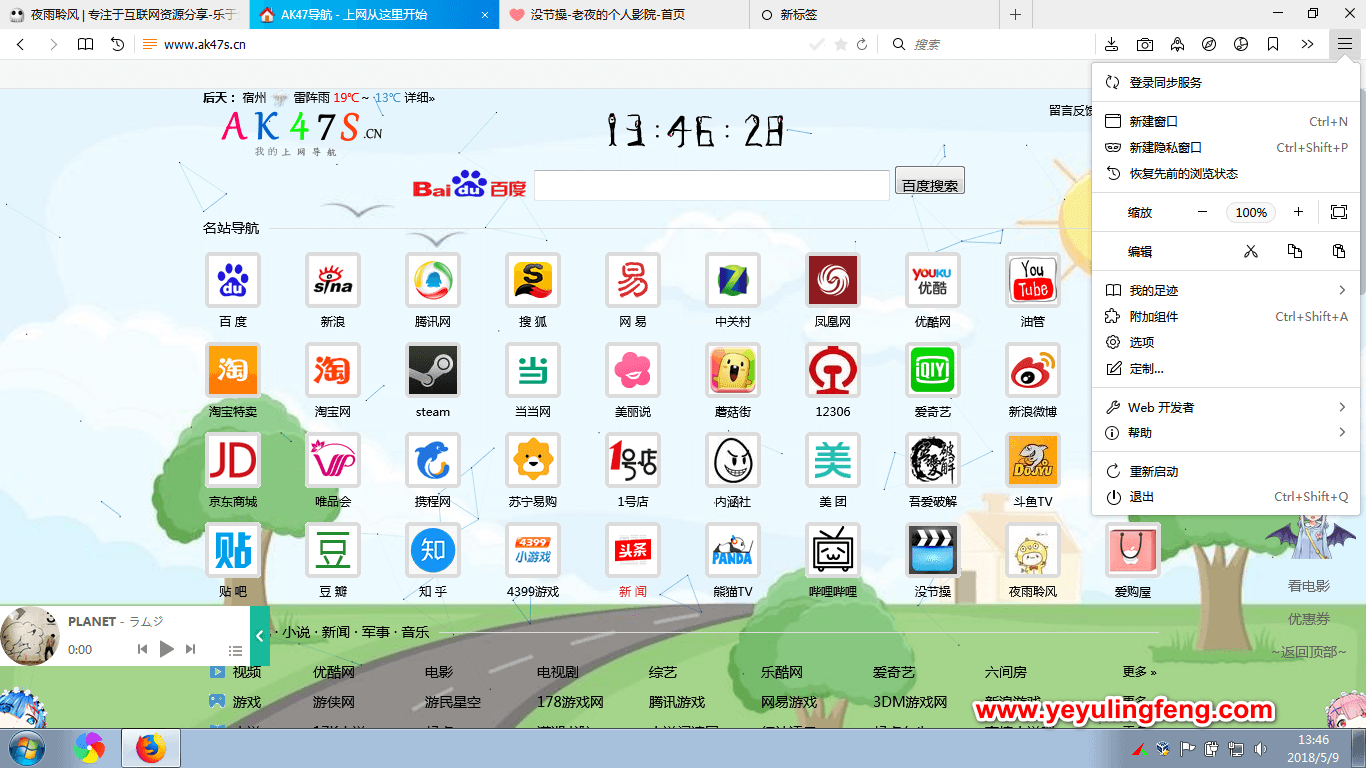Viewport: 1366px width, 768px height.
Task: Open the 搜狐 site icon
Action: [x=533, y=280]
